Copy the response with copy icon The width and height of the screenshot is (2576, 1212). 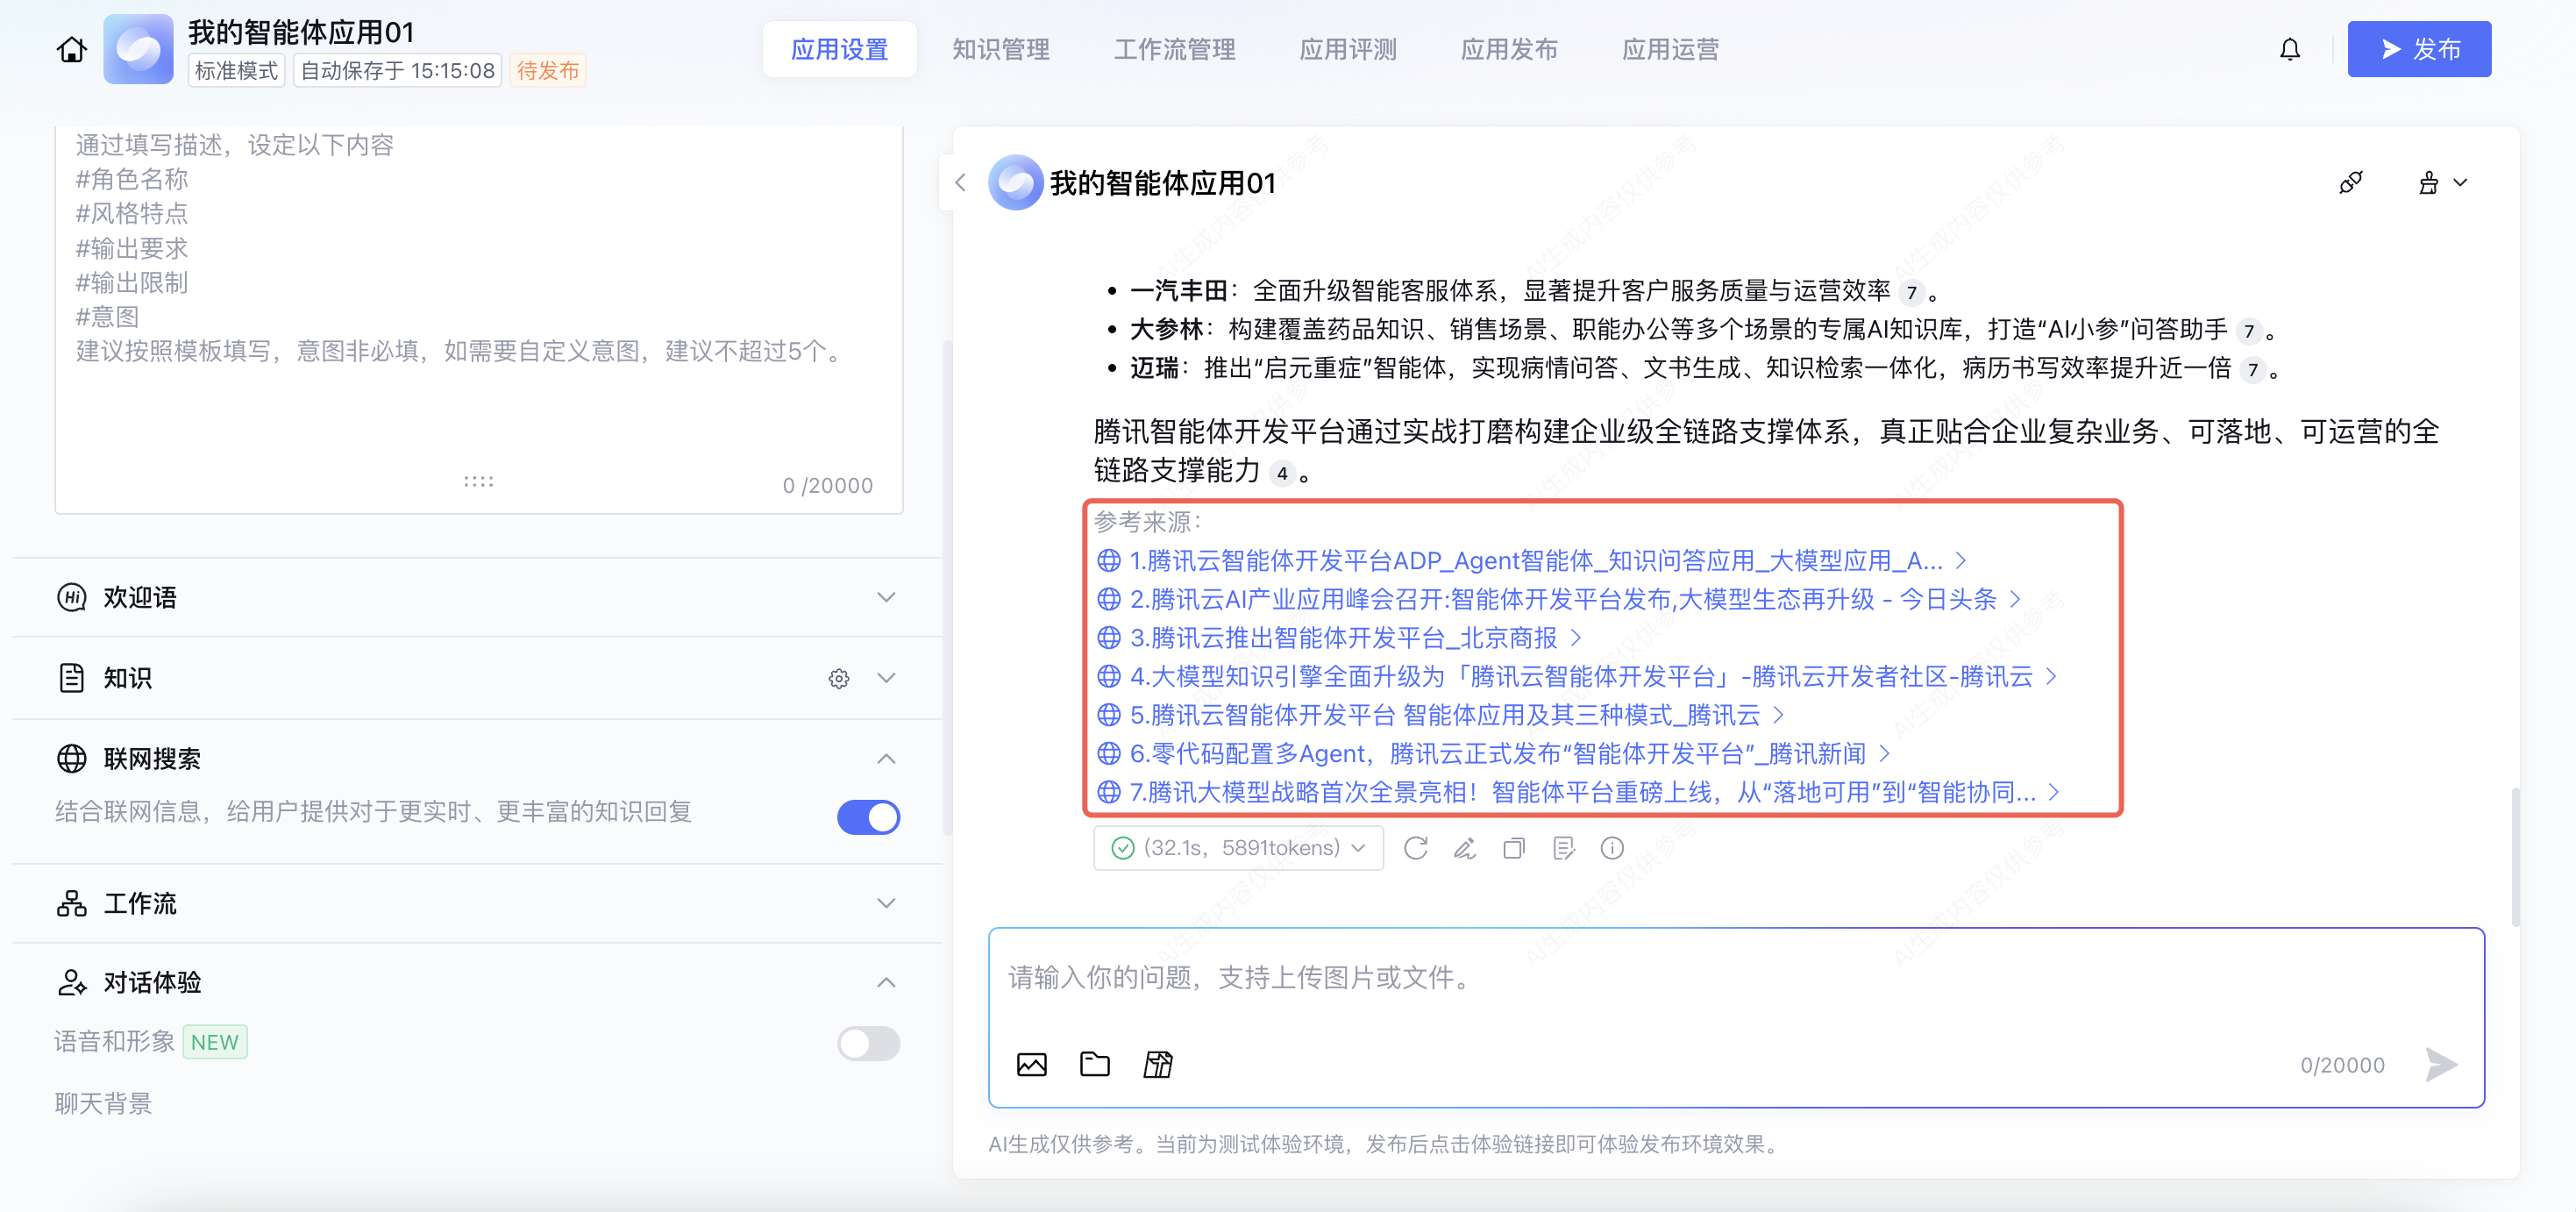coord(1513,848)
